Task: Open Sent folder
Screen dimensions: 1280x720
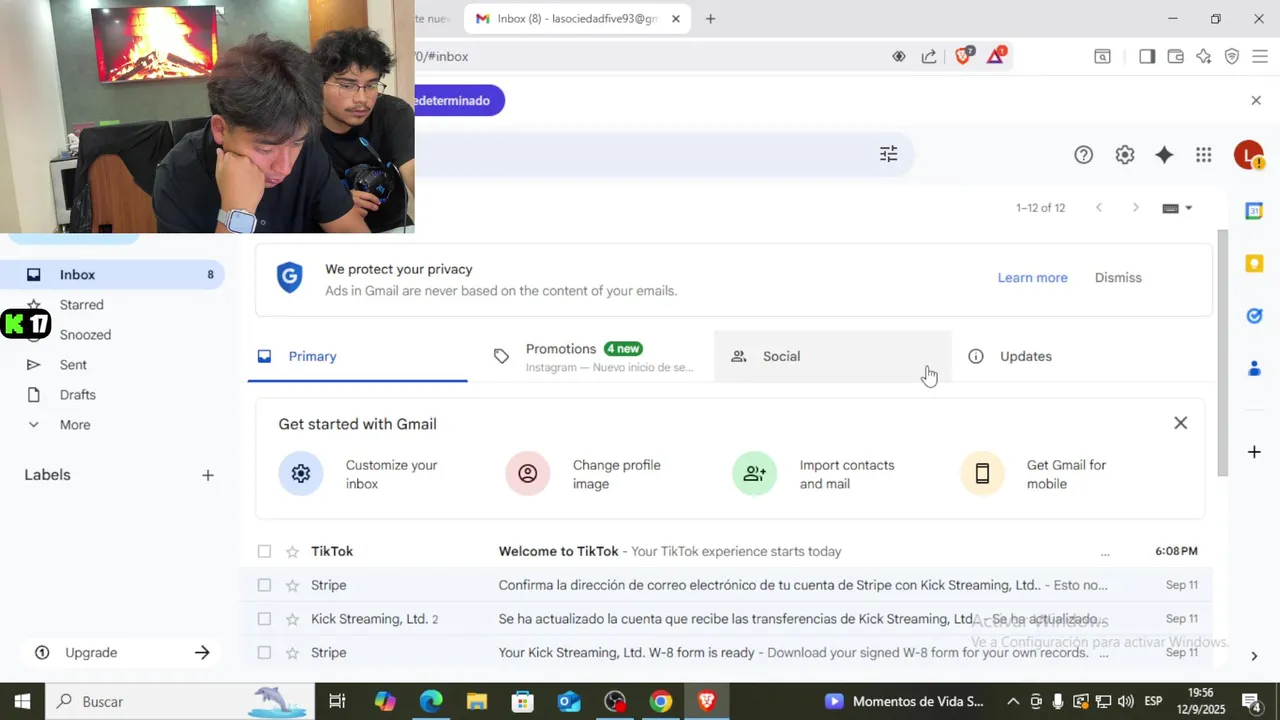Action: pos(73,365)
